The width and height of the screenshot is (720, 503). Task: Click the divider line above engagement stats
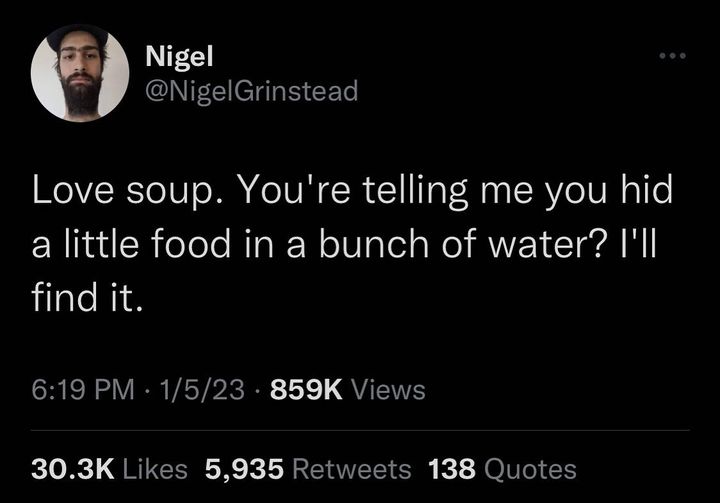pyautogui.click(x=360, y=431)
